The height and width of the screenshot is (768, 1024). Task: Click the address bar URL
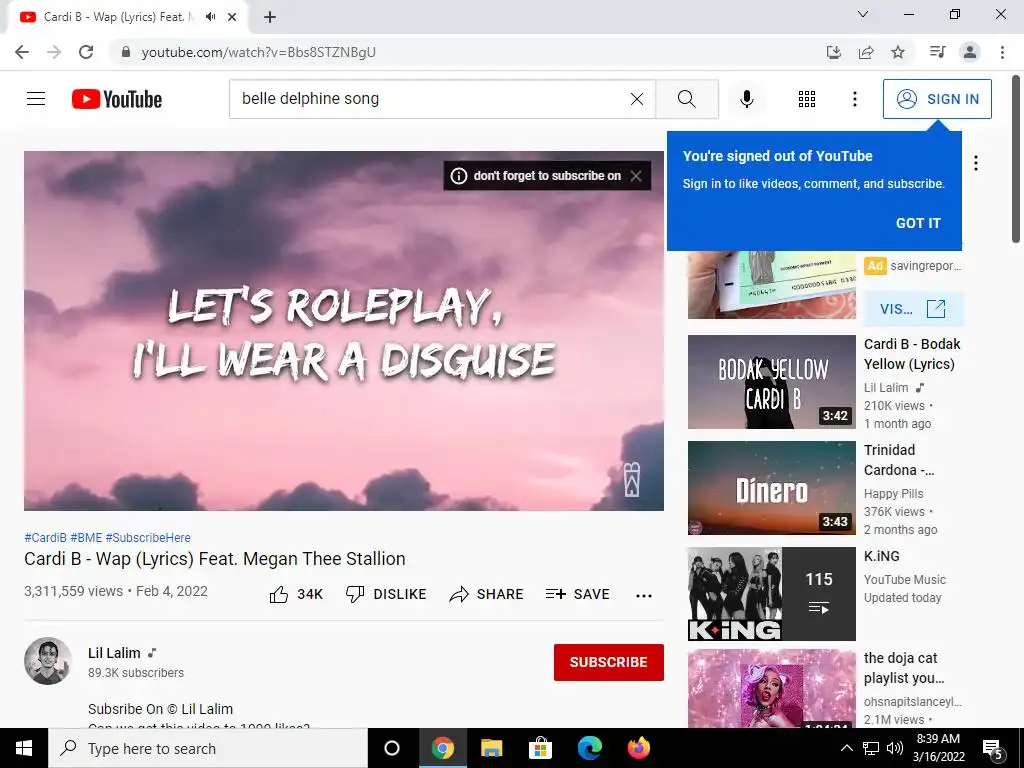[x=259, y=52]
